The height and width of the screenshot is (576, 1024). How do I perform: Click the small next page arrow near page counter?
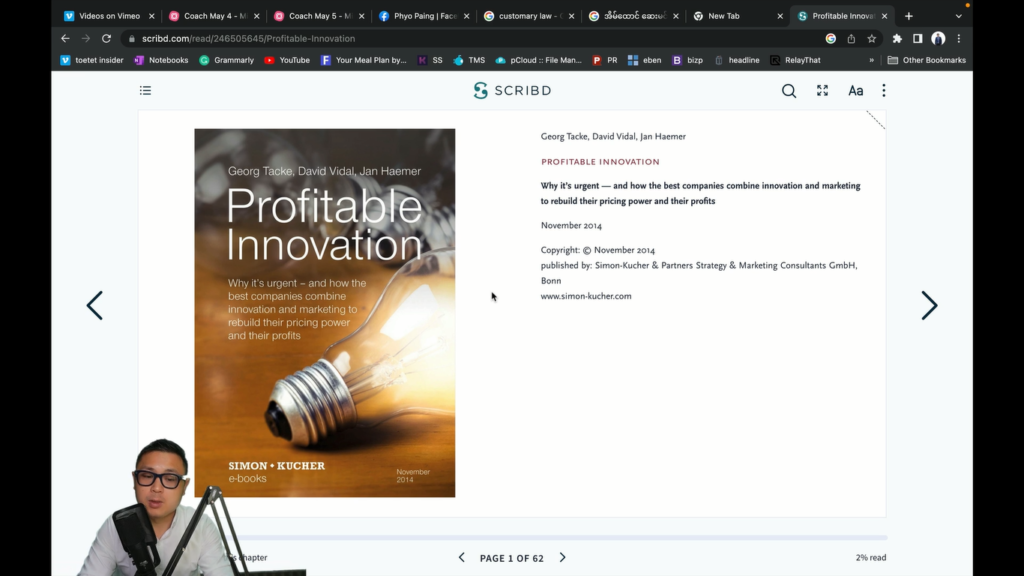pyautogui.click(x=562, y=558)
